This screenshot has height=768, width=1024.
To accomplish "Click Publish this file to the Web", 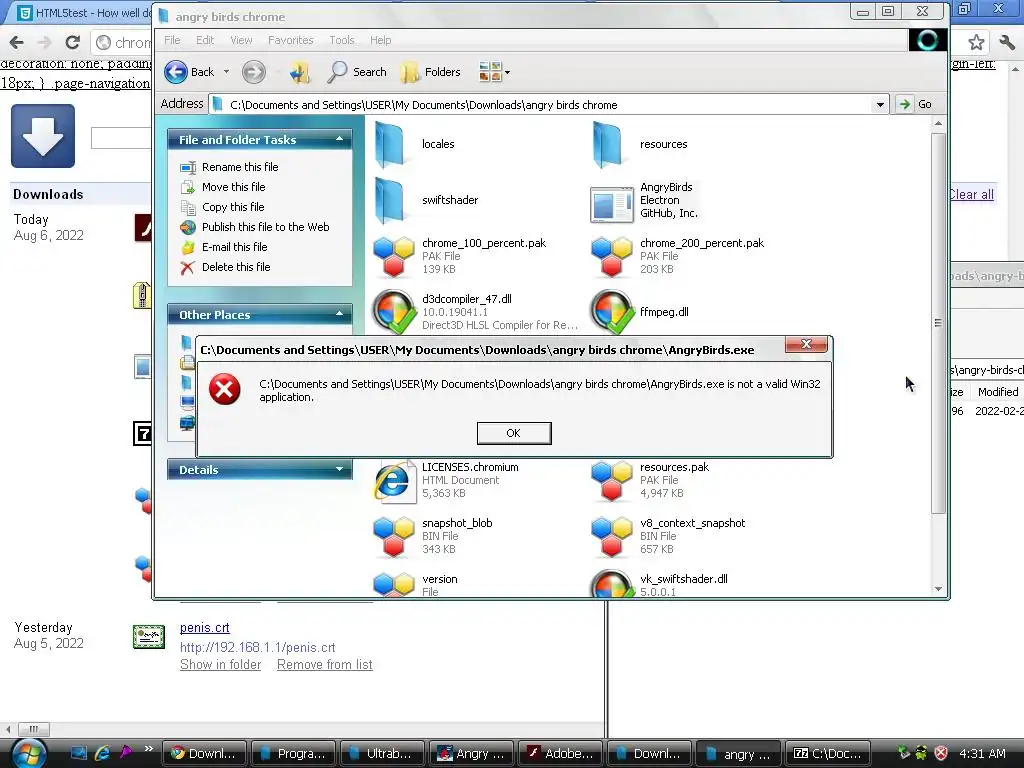I will tap(265, 227).
